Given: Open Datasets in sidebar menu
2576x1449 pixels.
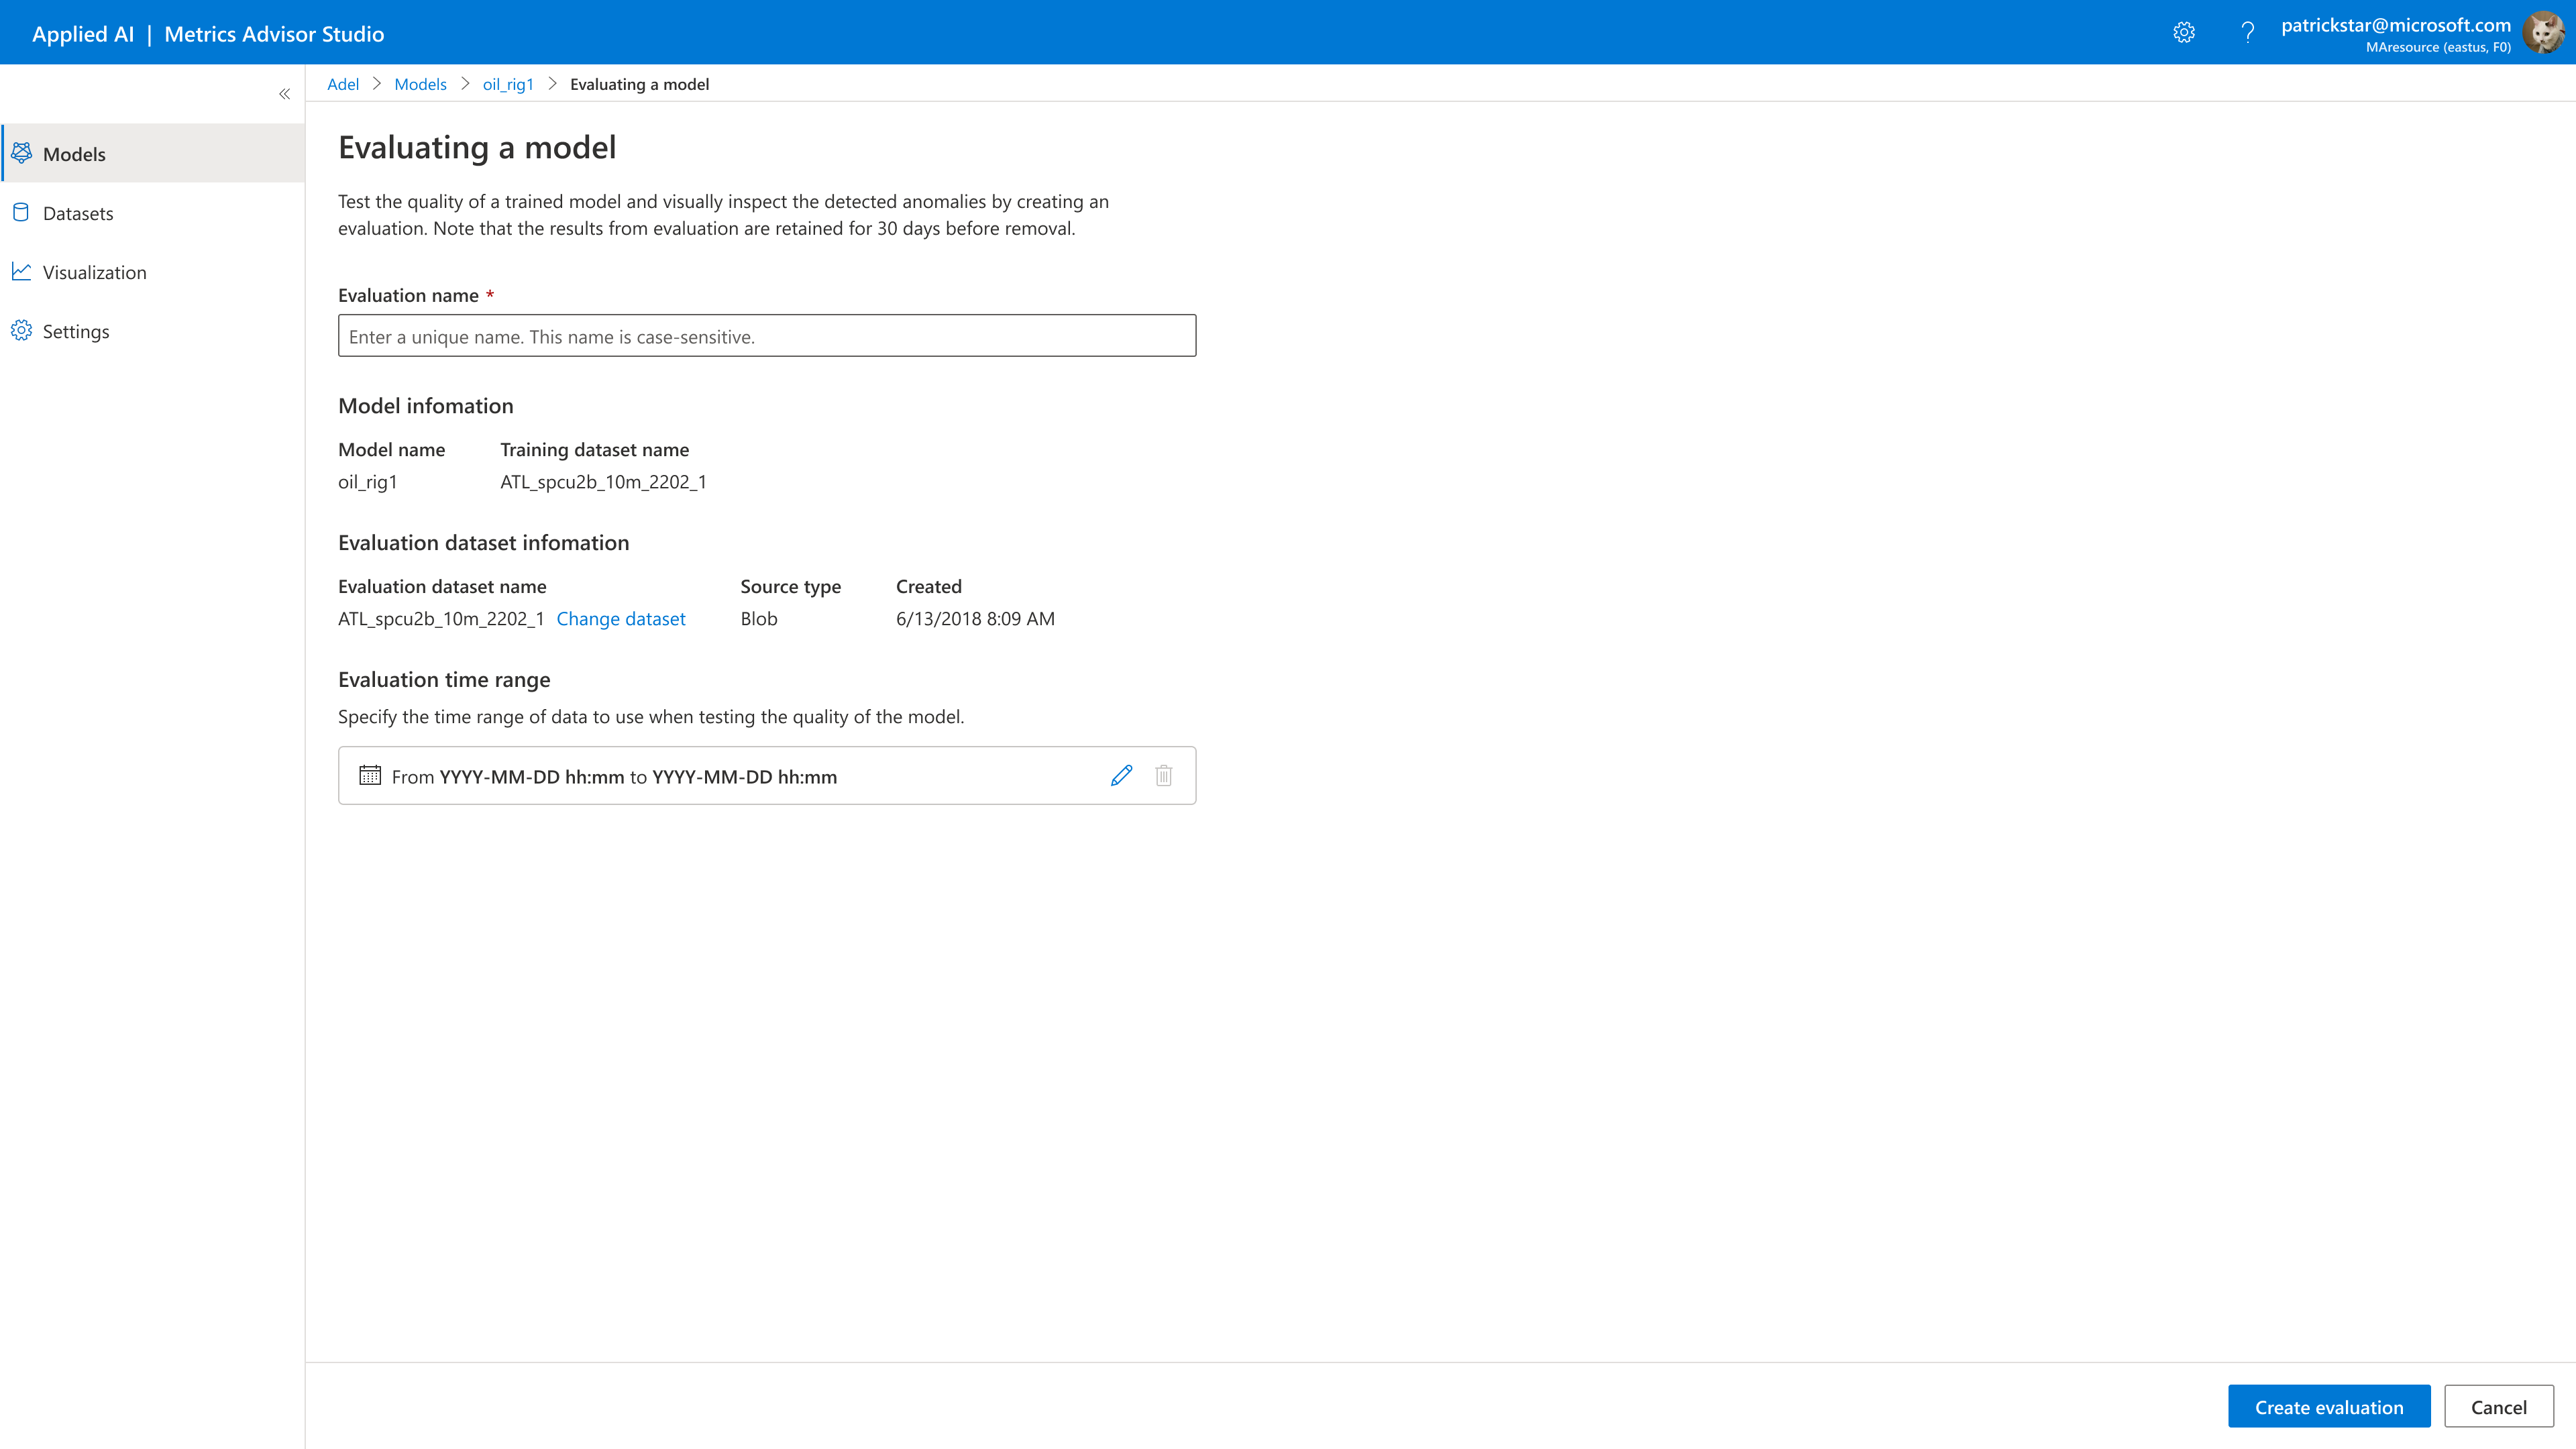Looking at the screenshot, I should (78, 213).
